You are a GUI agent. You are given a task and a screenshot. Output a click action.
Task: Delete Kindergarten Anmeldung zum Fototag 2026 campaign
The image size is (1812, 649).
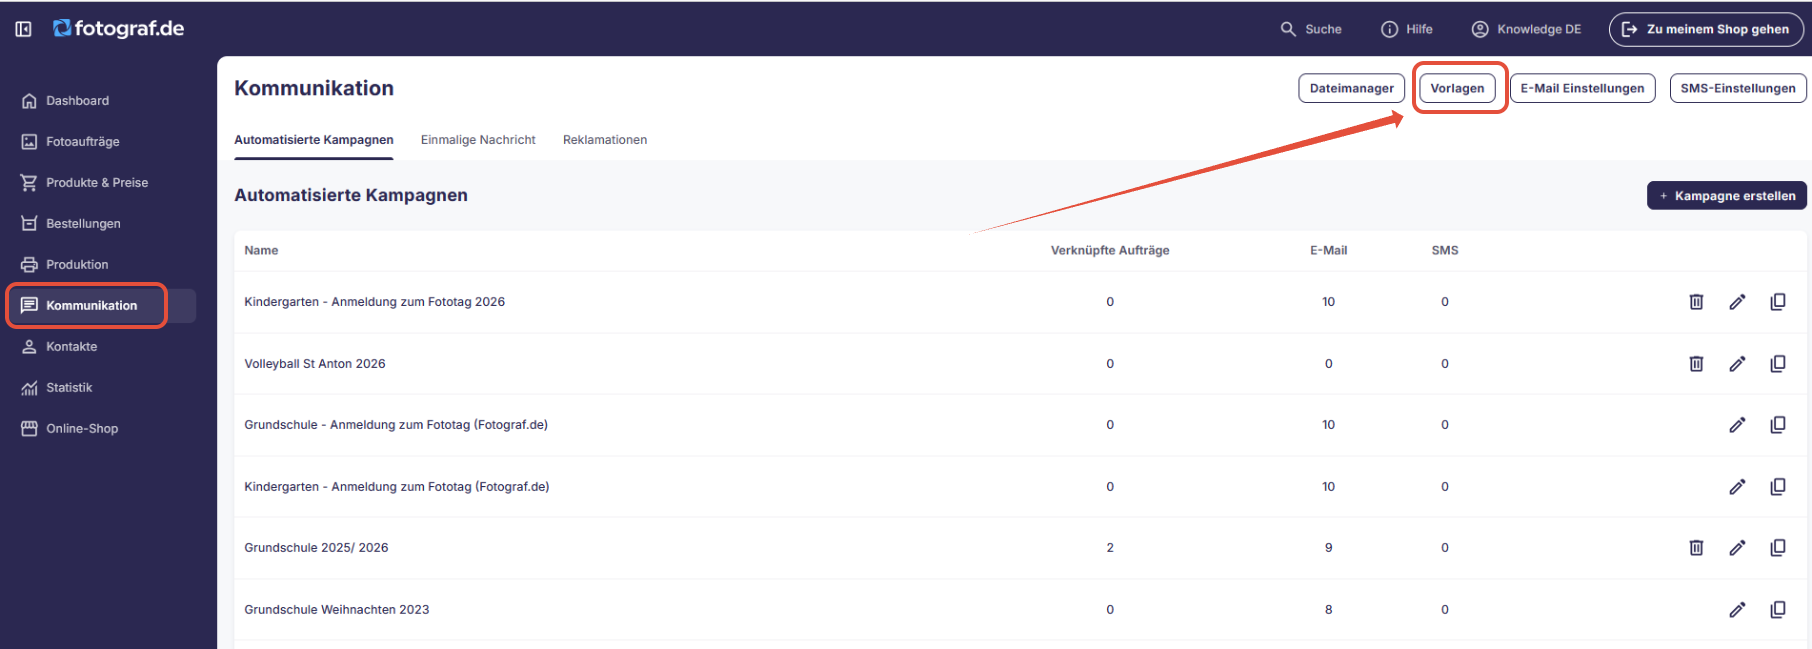pos(1696,302)
